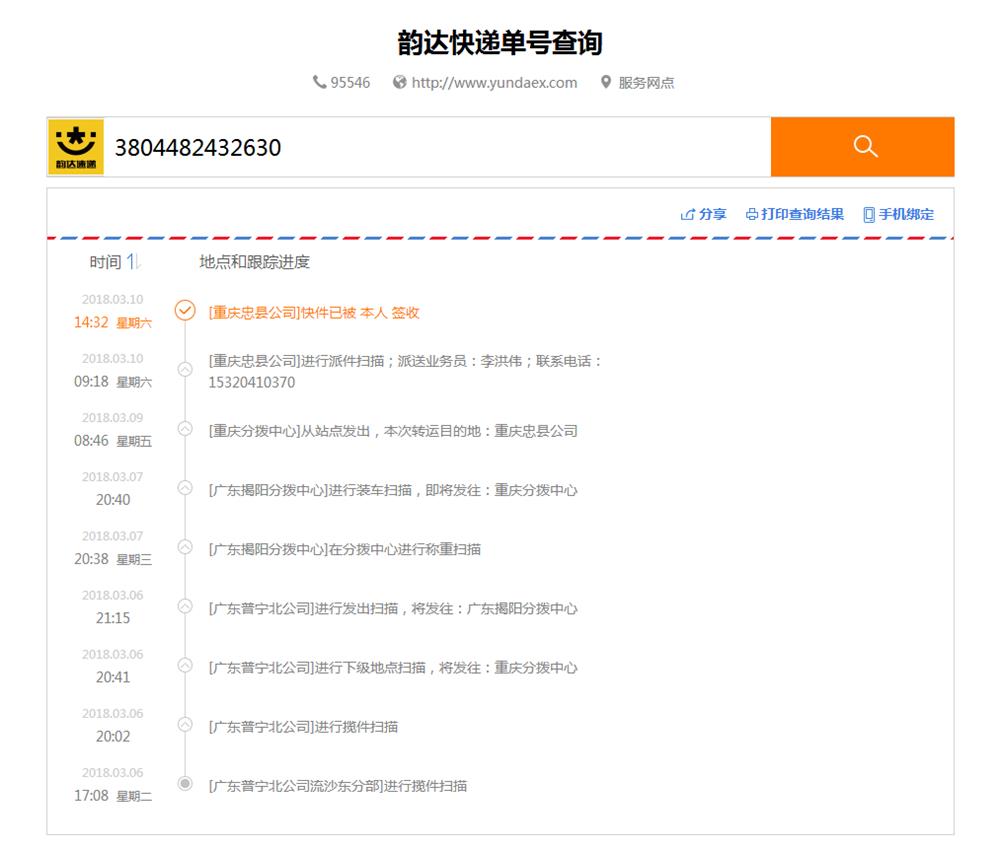Image resolution: width=1000 pixels, height=849 pixels.
Task: Click the share arrow icon
Action: pyautogui.click(x=688, y=214)
